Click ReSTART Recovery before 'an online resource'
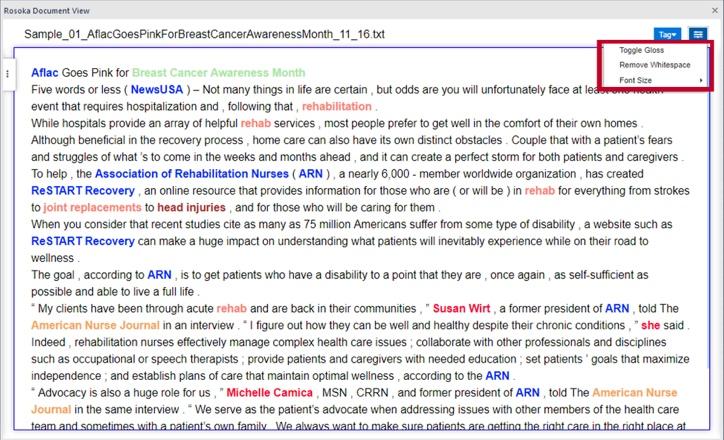Screen dimensions: 724x440 pos(82,190)
